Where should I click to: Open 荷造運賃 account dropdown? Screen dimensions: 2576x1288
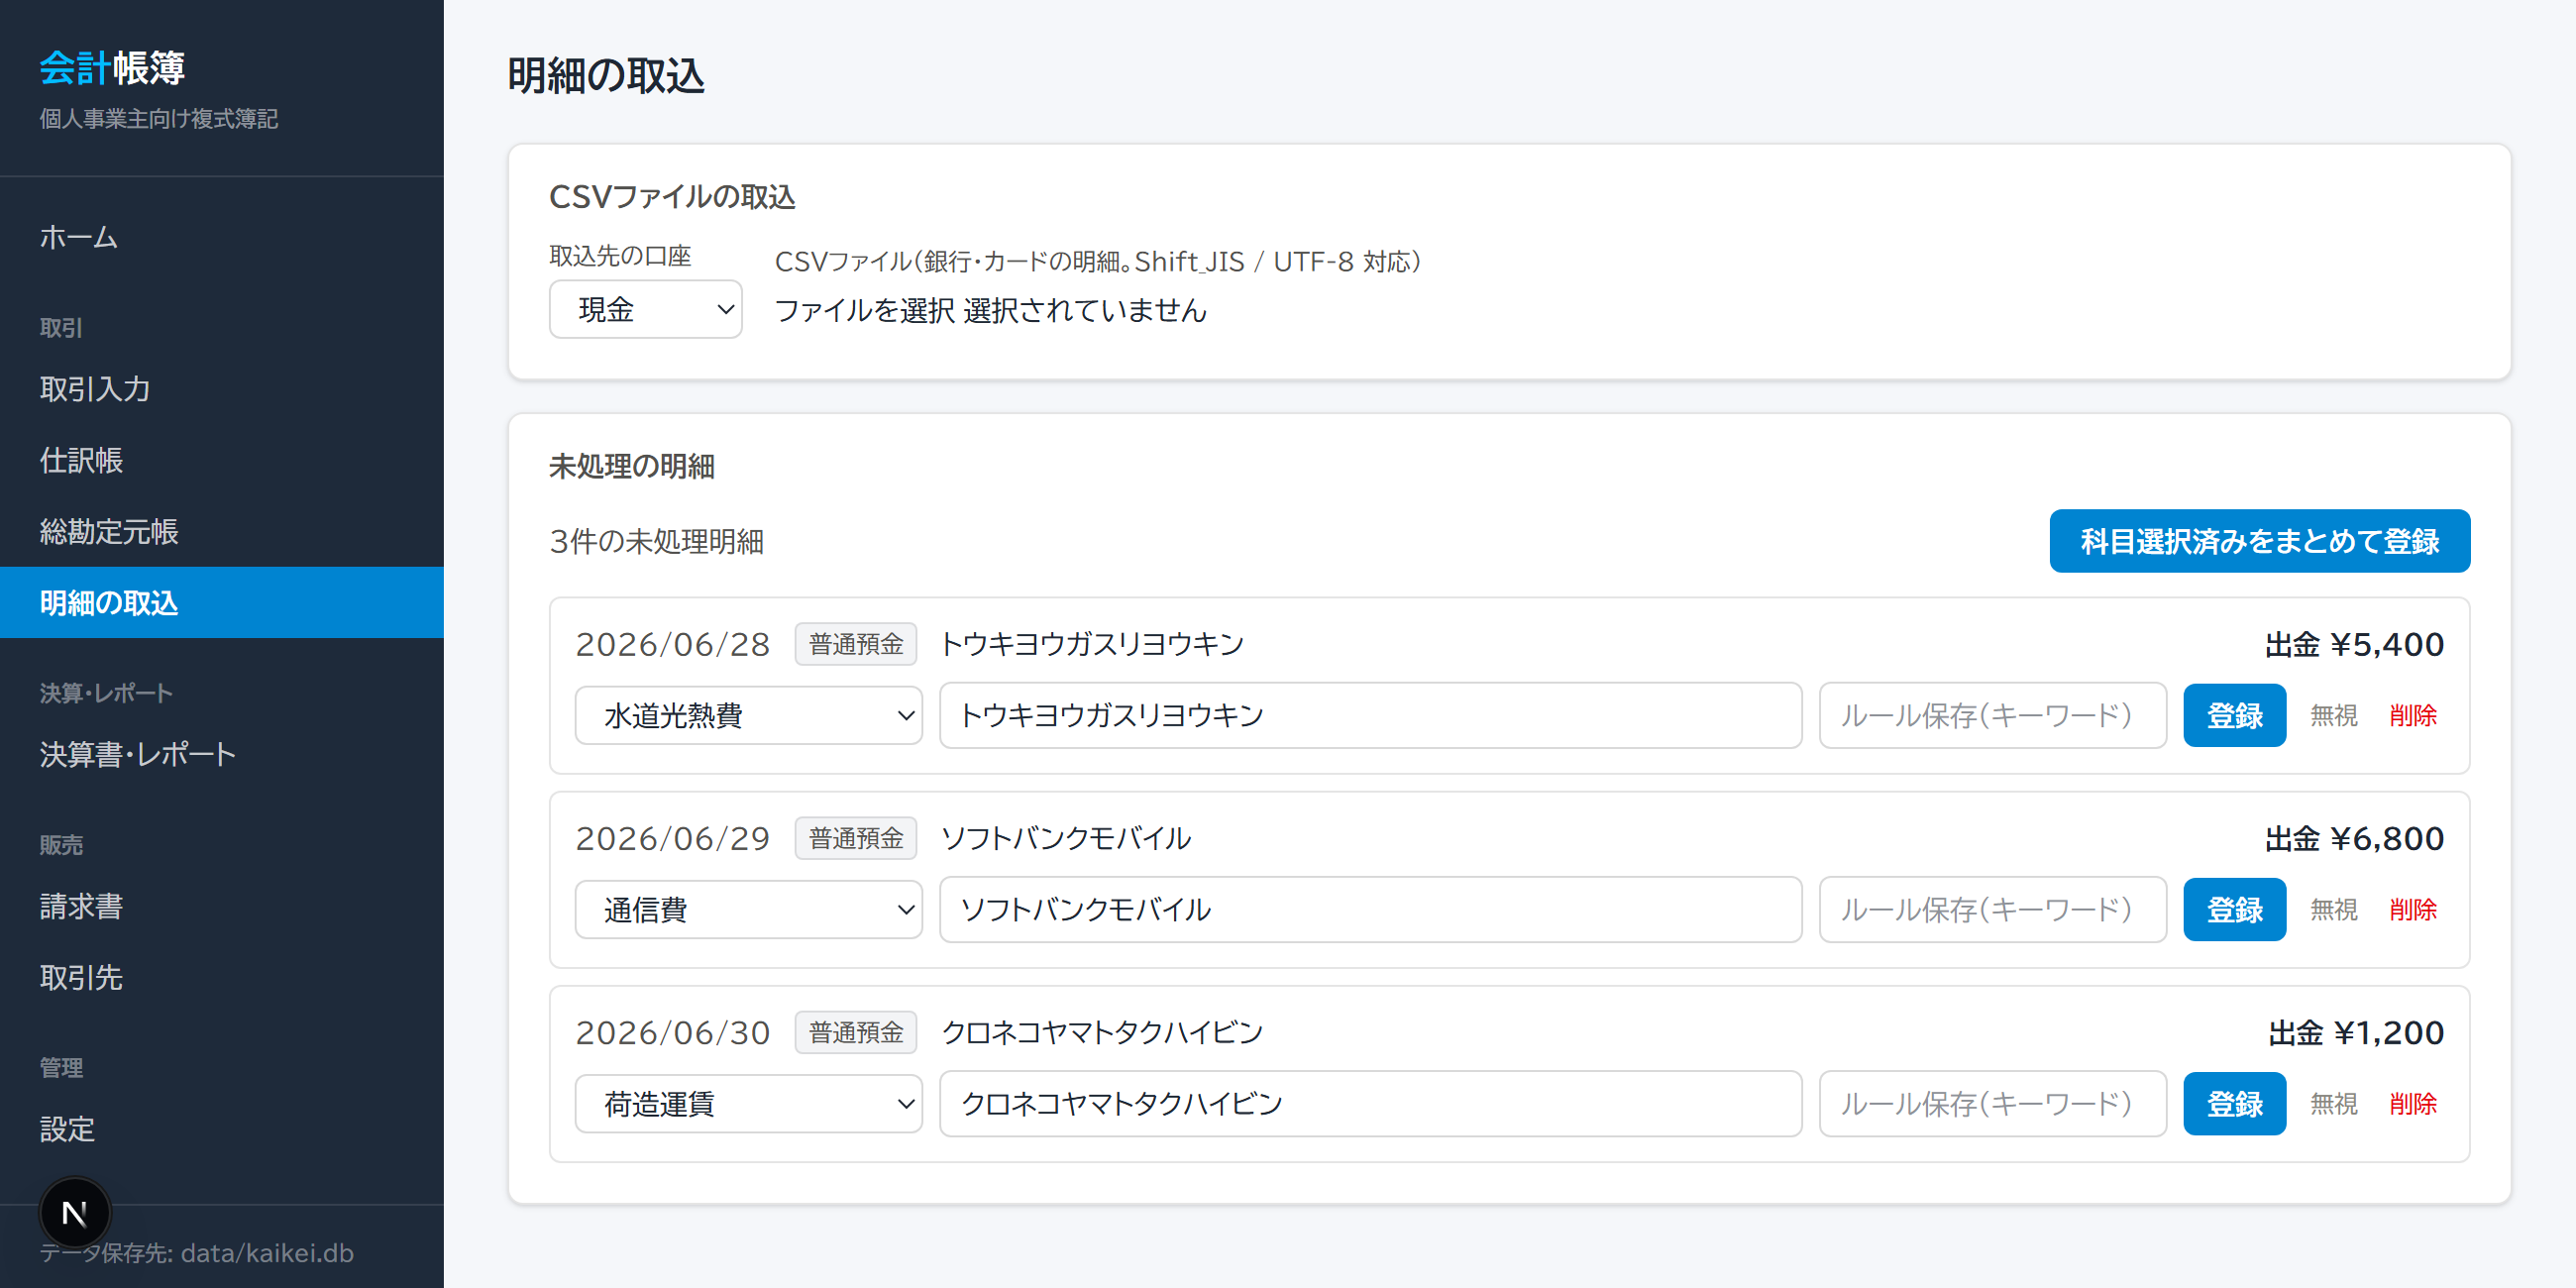click(x=748, y=1103)
